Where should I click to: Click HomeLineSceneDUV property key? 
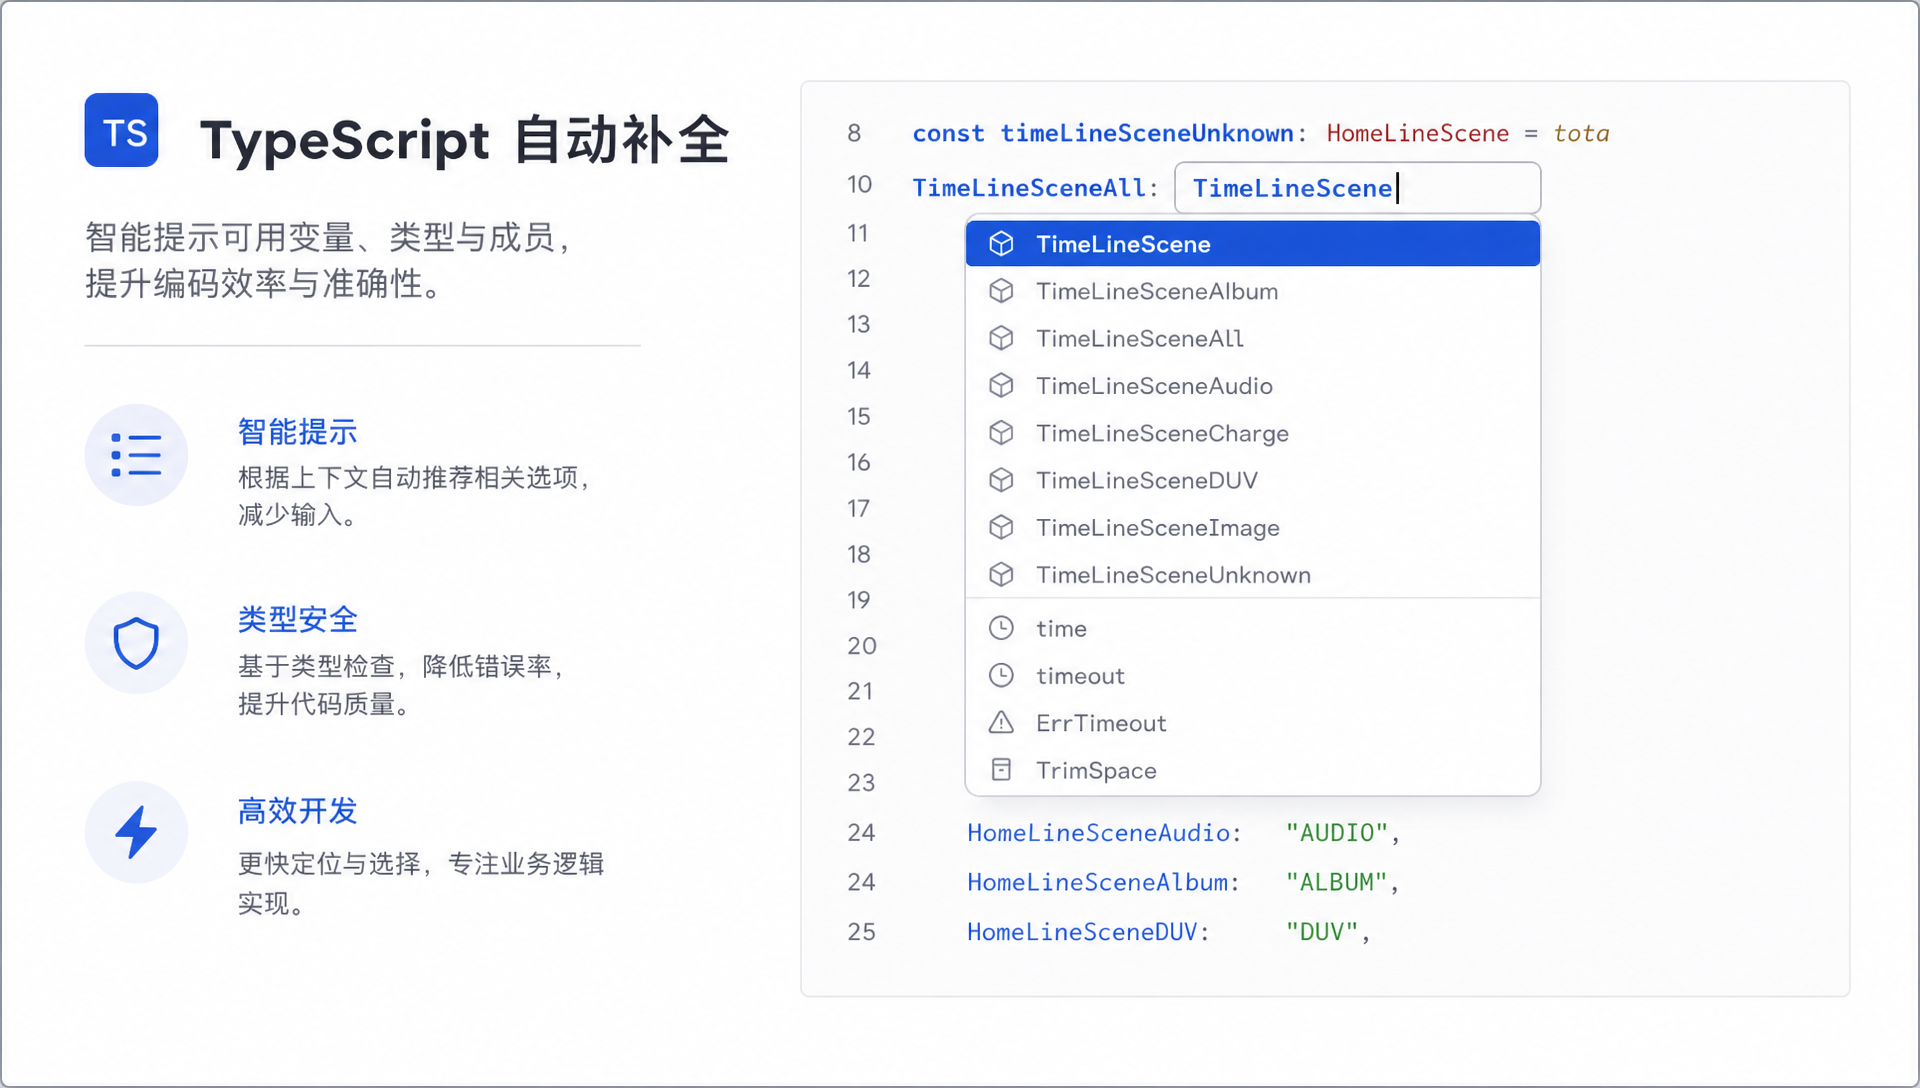point(1082,932)
